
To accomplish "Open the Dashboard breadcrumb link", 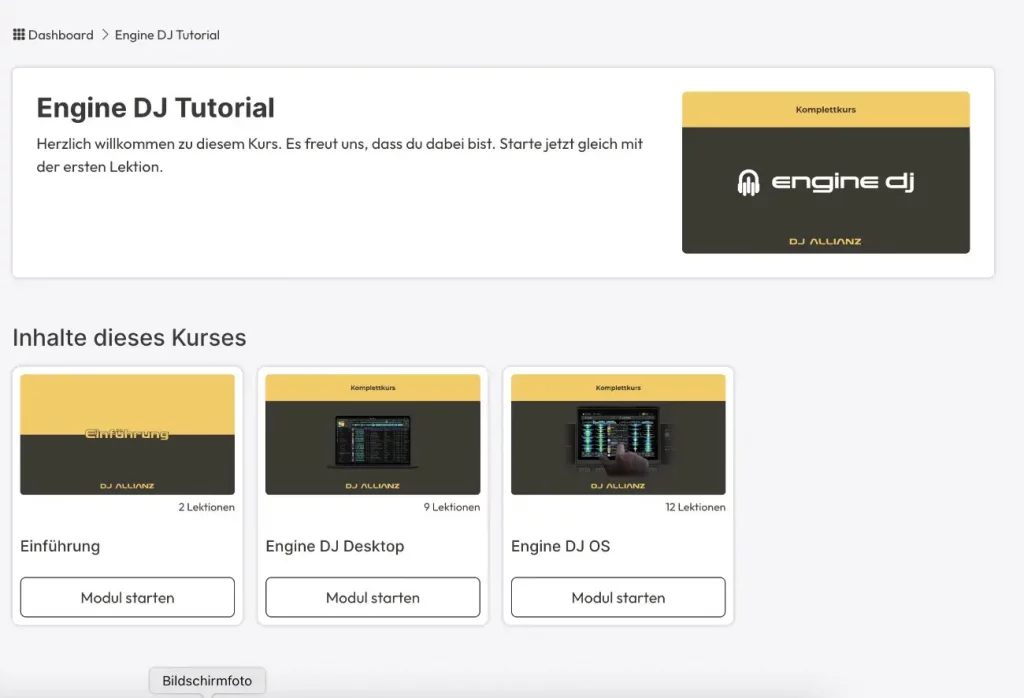I will tap(60, 35).
